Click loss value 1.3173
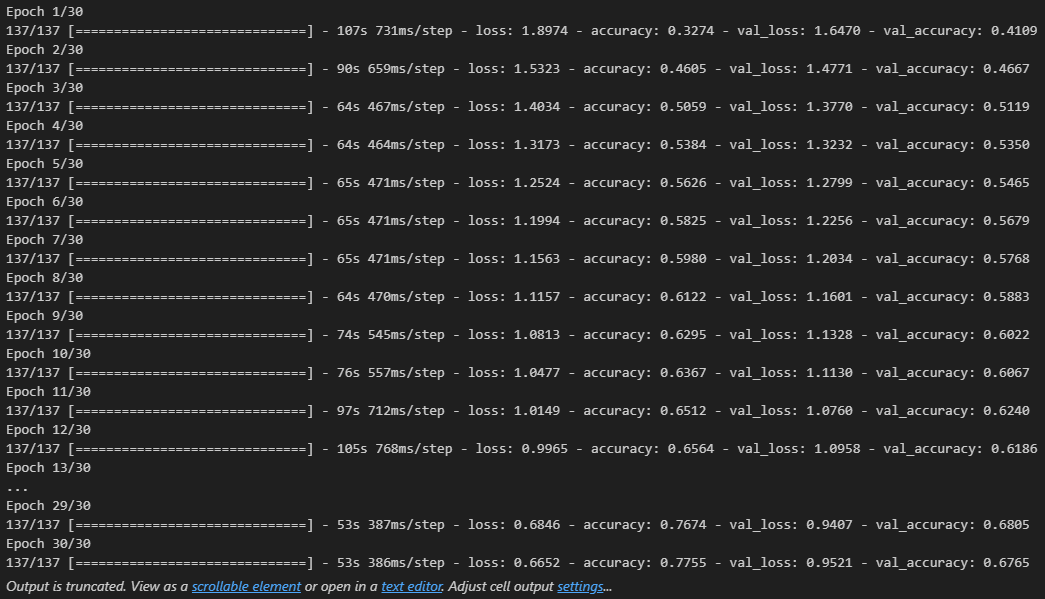1045x599 pixels. (x=536, y=145)
